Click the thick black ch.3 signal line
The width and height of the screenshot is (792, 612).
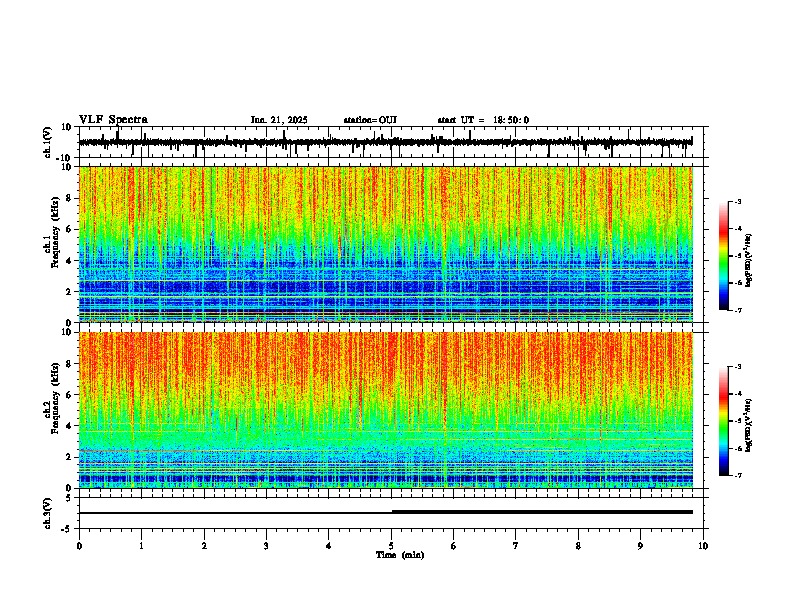386,512
